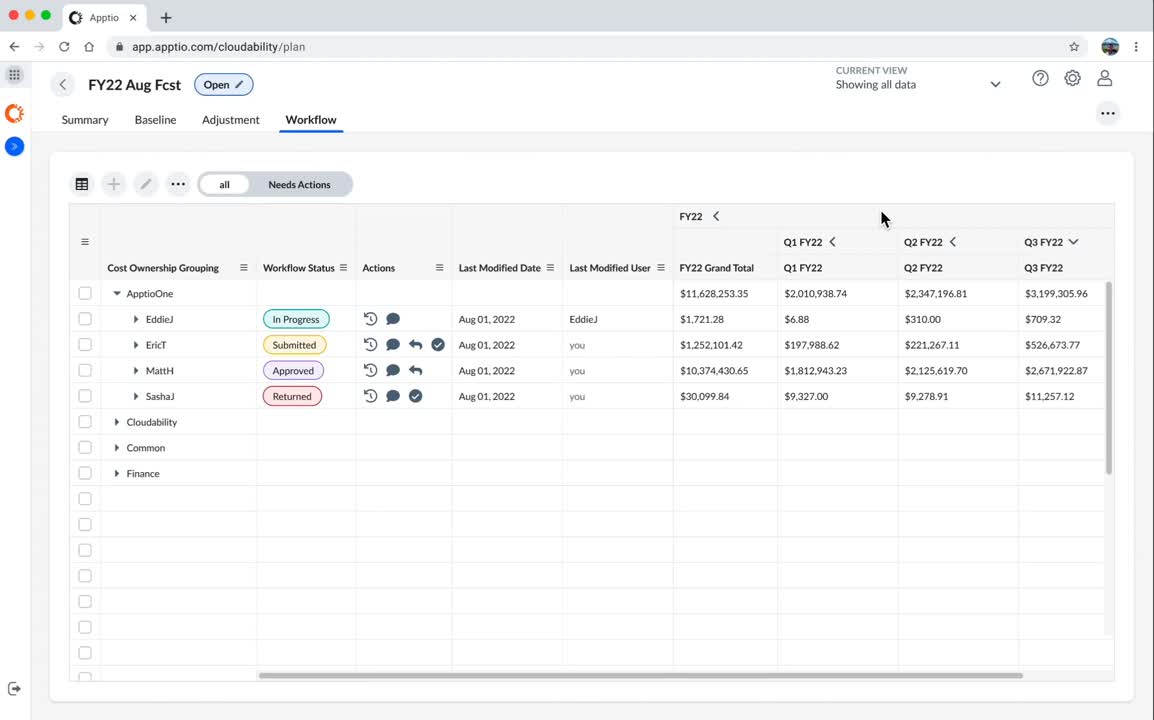The width and height of the screenshot is (1154, 720).
Task: Click the Open status edit button
Action: coord(224,85)
